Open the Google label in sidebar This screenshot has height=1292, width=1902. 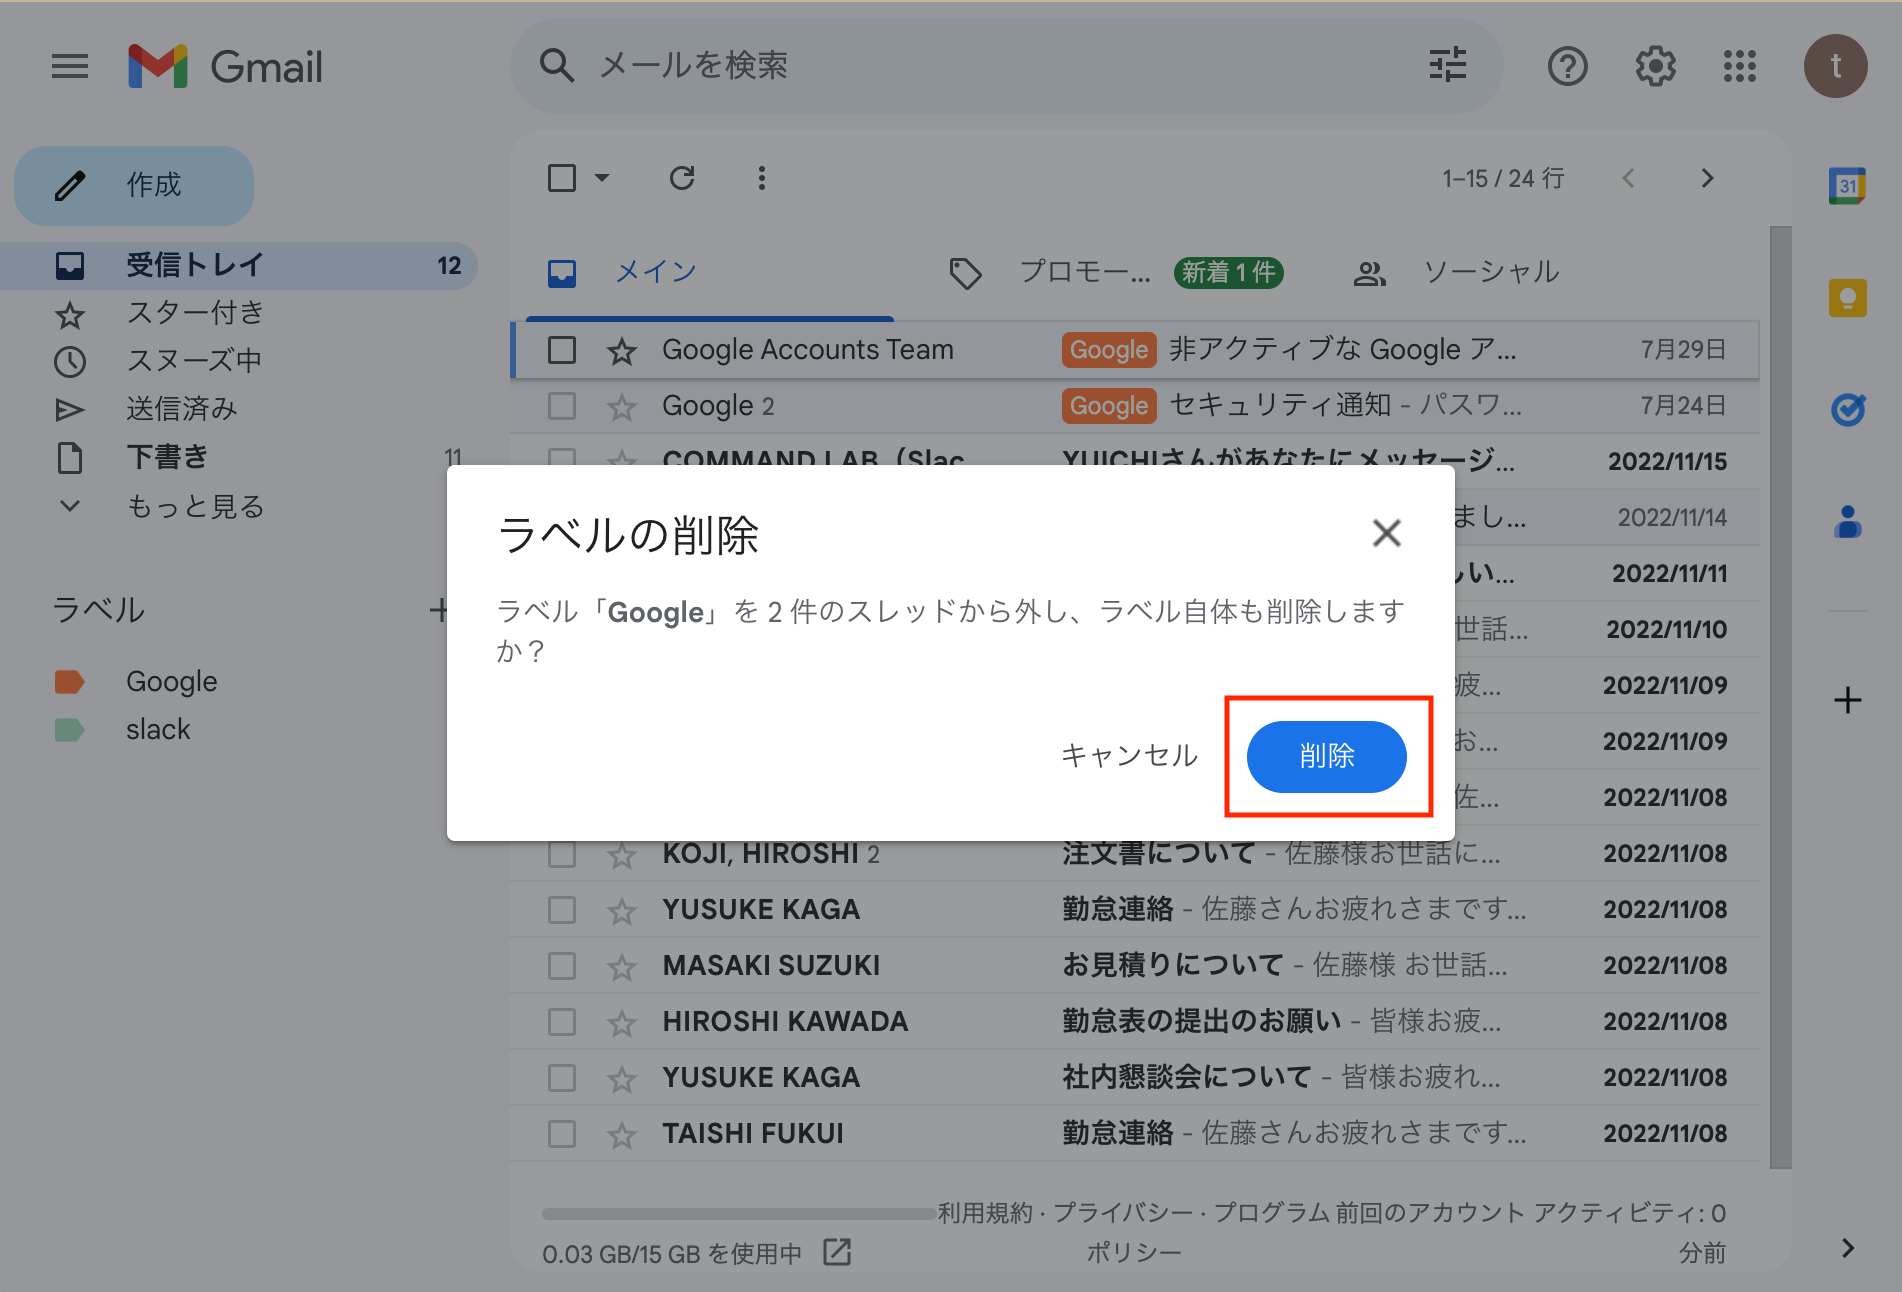172,682
